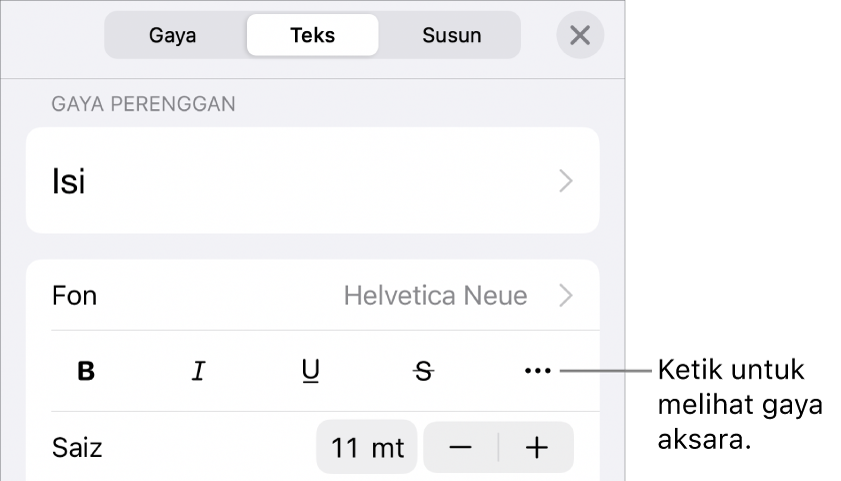Select the Teks tab

pos(313,35)
